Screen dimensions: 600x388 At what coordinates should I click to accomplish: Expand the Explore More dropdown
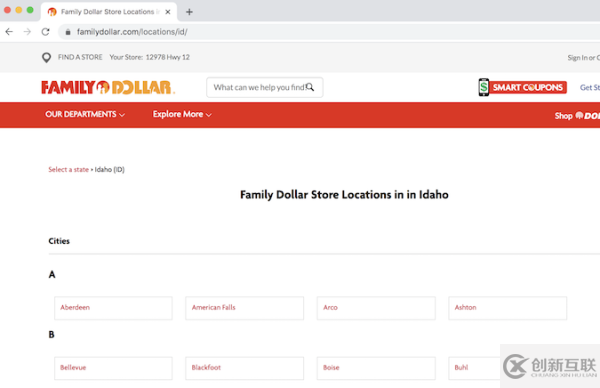pos(182,114)
